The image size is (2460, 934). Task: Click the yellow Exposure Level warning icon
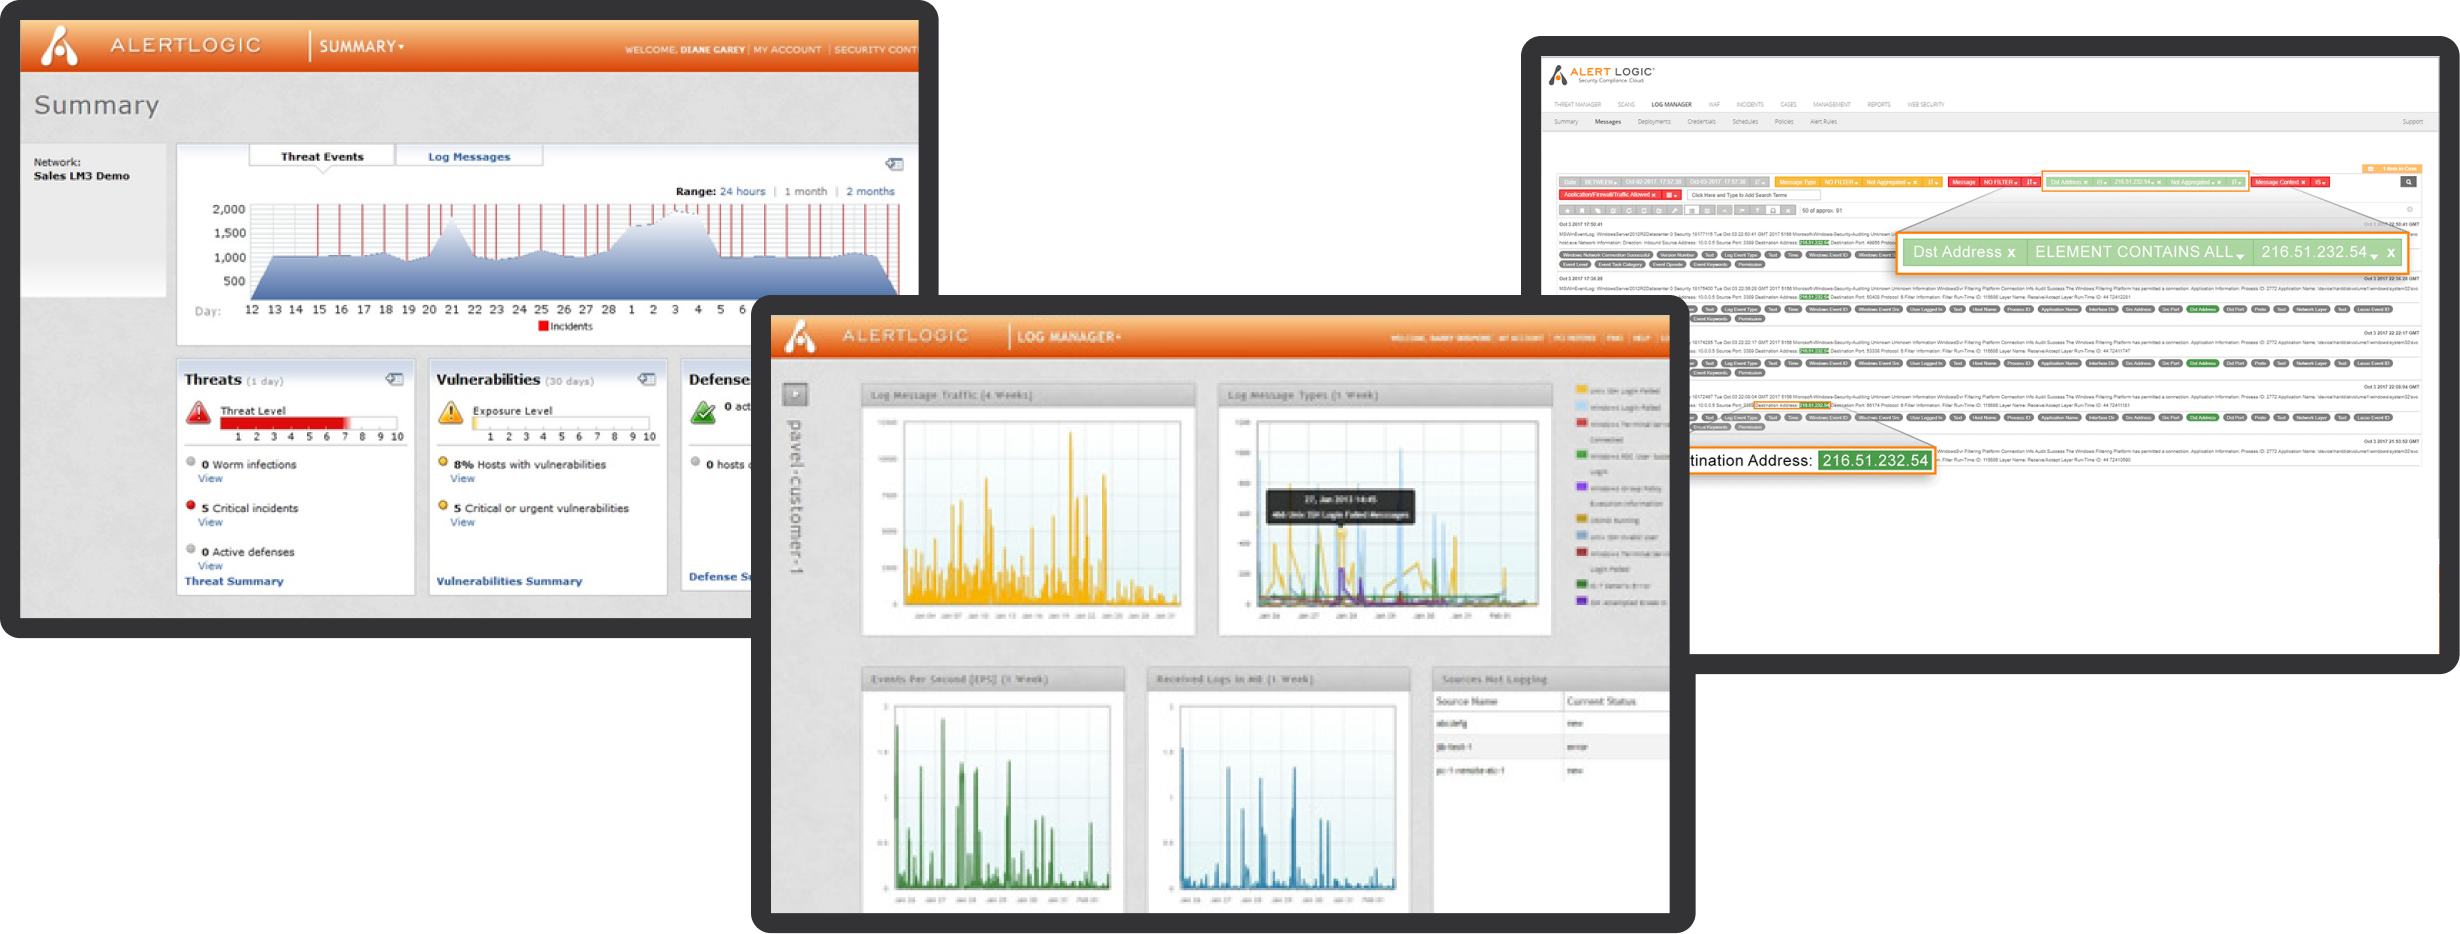point(450,412)
